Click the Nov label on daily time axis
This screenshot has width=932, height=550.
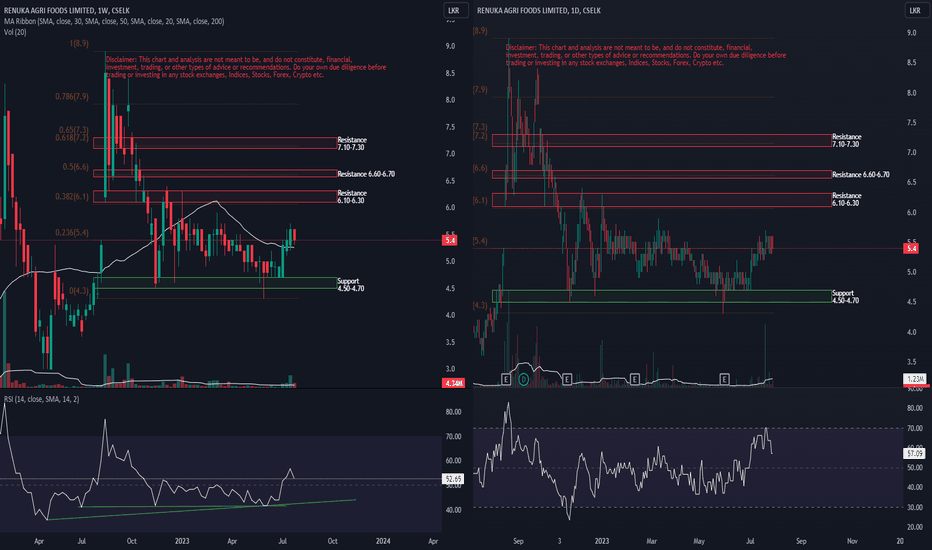pos(852,541)
